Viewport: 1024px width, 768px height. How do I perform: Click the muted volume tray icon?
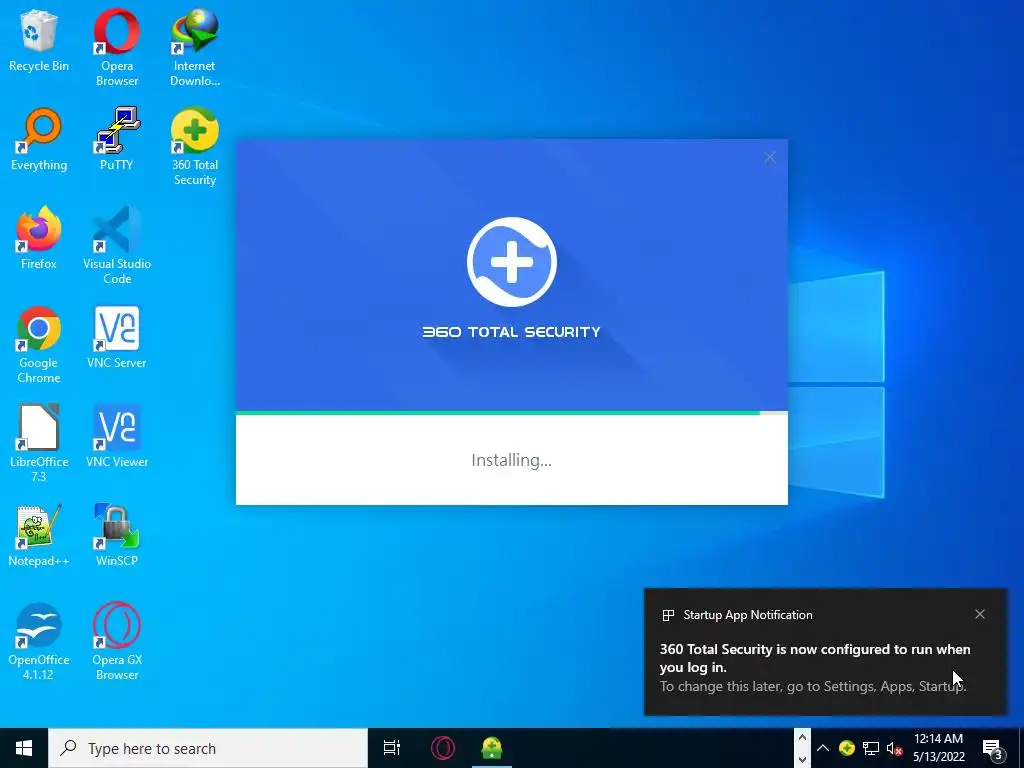click(894, 748)
